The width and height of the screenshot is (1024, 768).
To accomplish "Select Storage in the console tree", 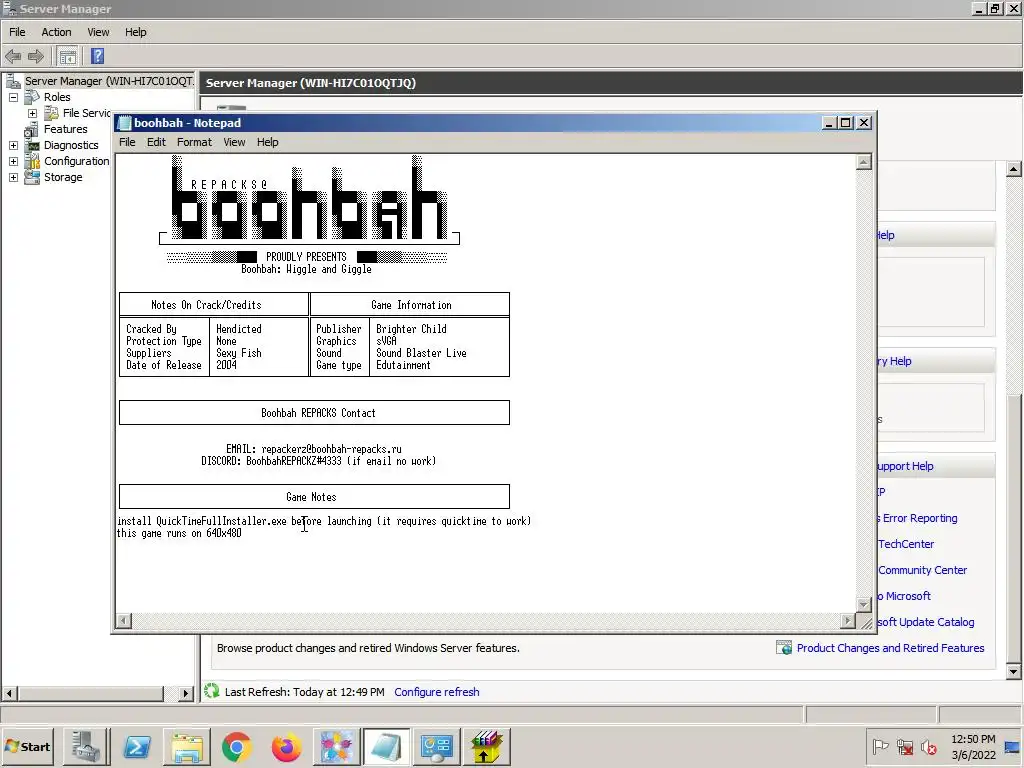I will (x=63, y=177).
